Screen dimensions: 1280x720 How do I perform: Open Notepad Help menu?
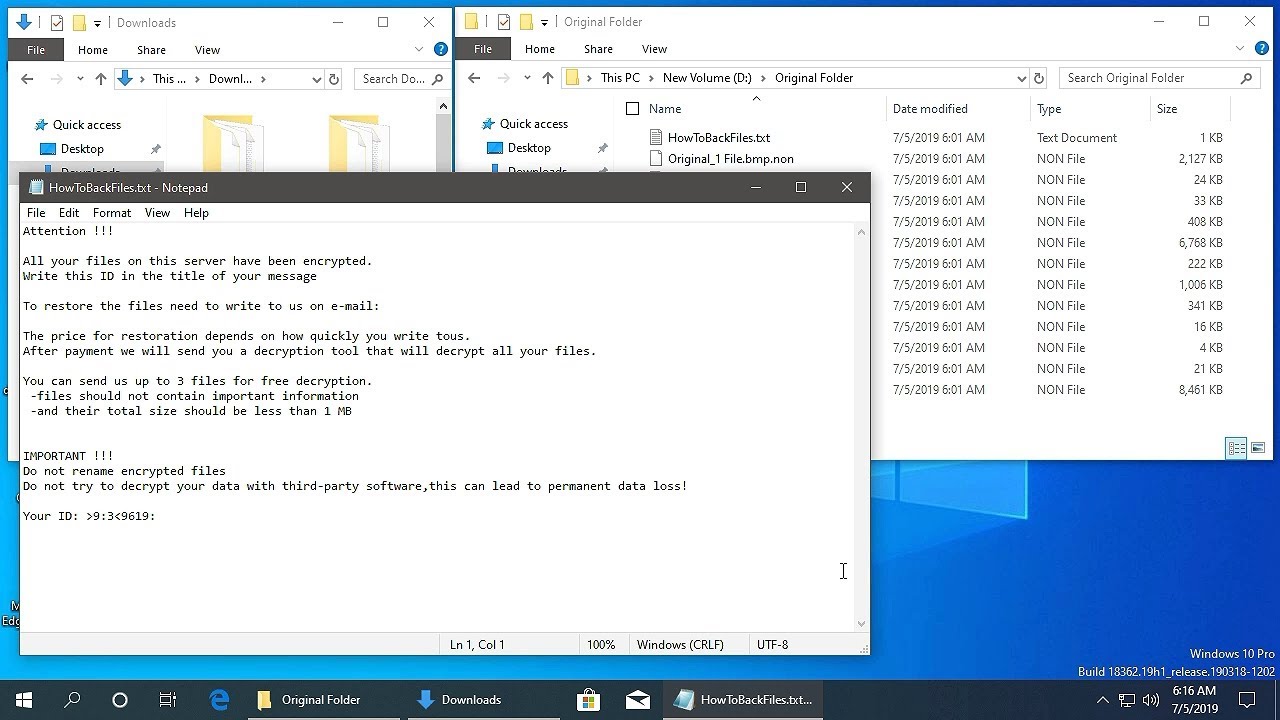click(x=196, y=213)
